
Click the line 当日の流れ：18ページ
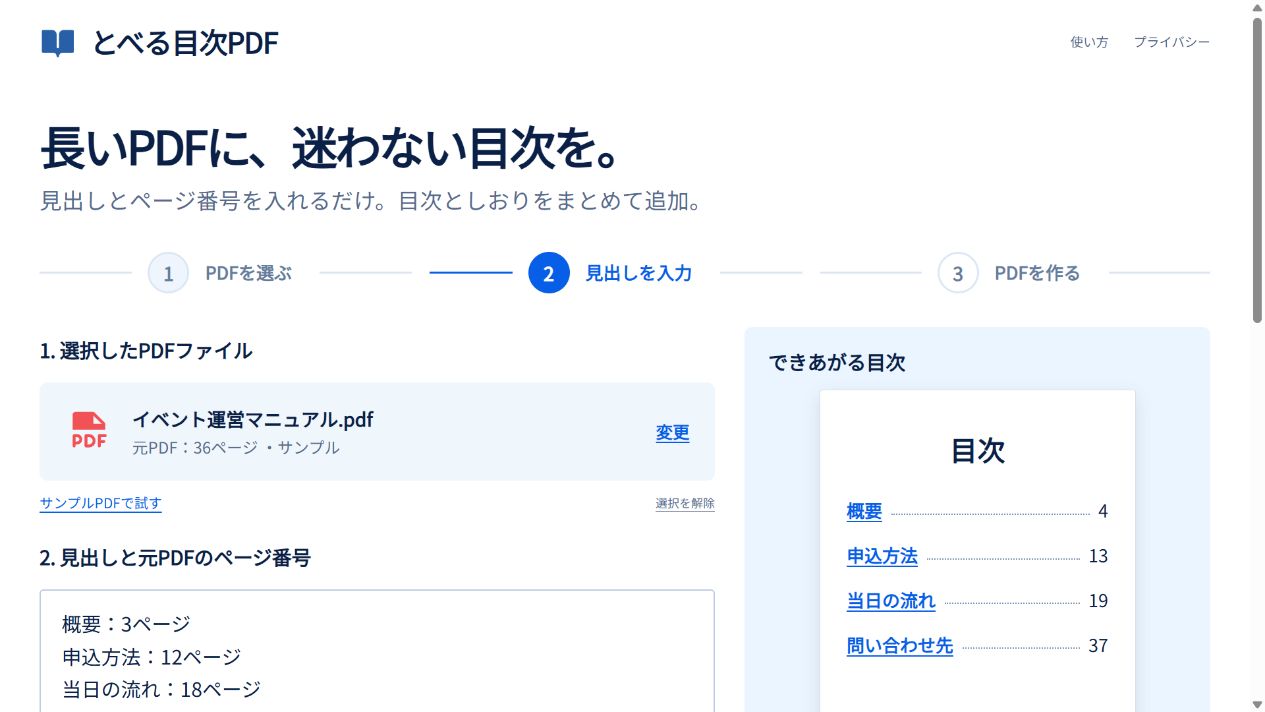pos(161,689)
